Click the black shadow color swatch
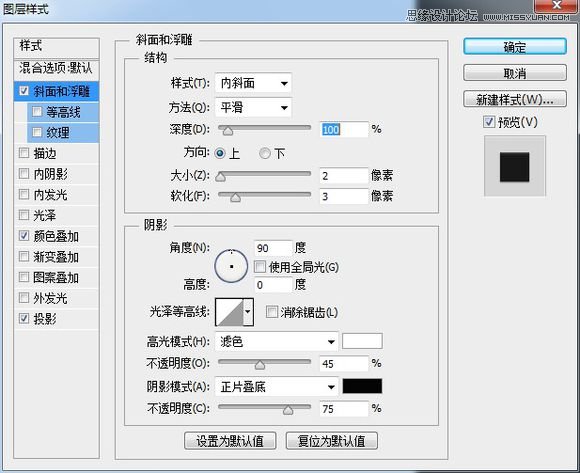The width and height of the screenshot is (580, 473). (x=362, y=386)
